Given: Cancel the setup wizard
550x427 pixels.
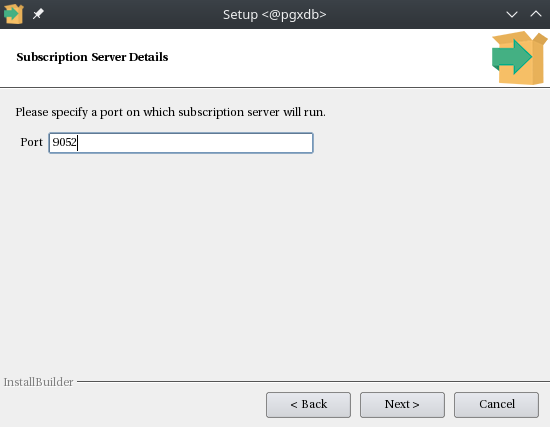Looking at the screenshot, I should tap(496, 405).
